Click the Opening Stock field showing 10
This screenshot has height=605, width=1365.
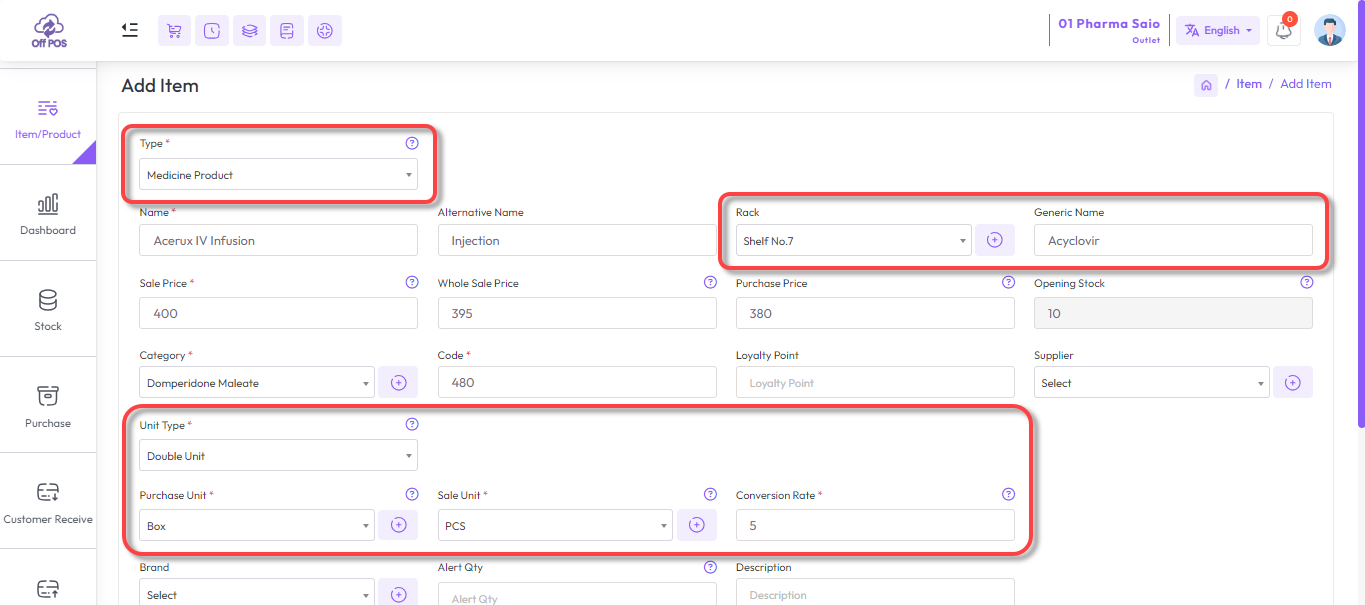click(1173, 313)
